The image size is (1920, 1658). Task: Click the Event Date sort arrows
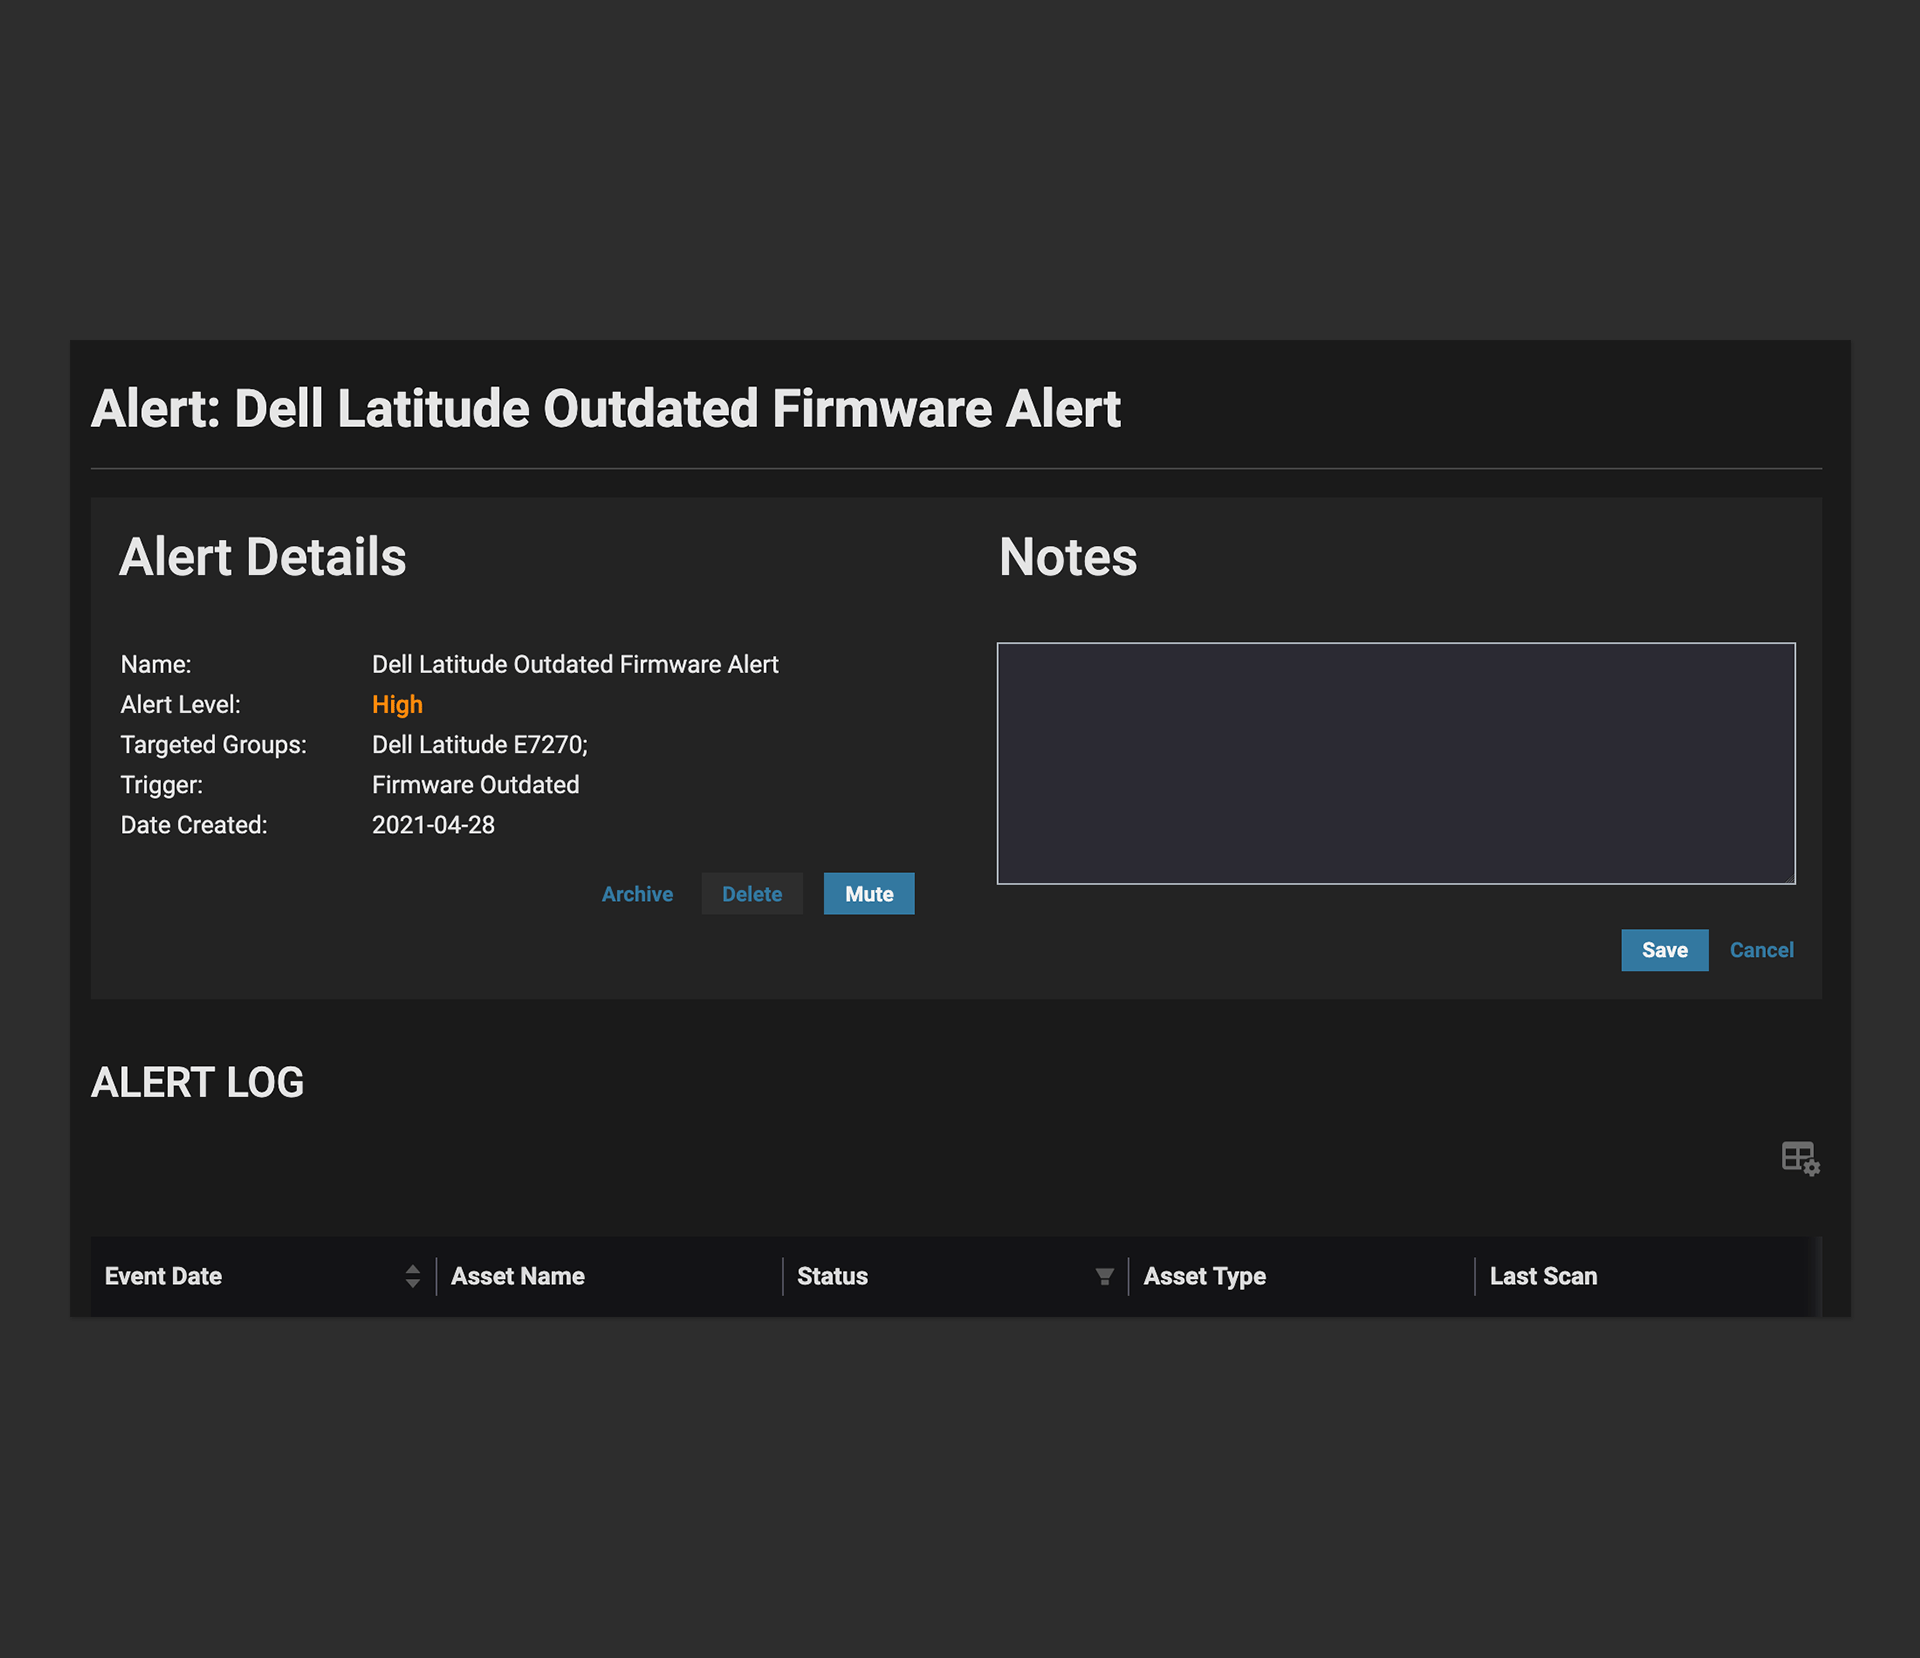tap(412, 1276)
